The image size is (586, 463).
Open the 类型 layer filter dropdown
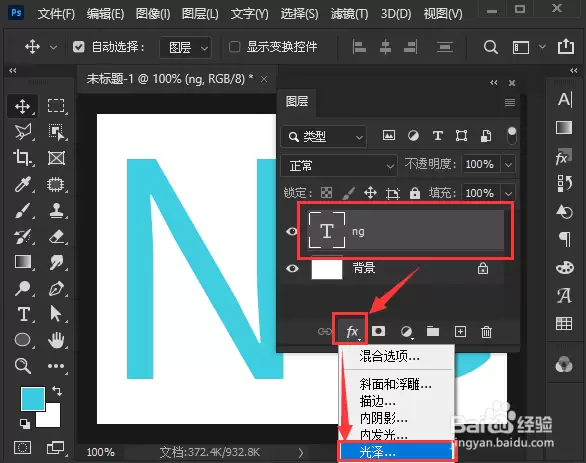click(x=324, y=136)
